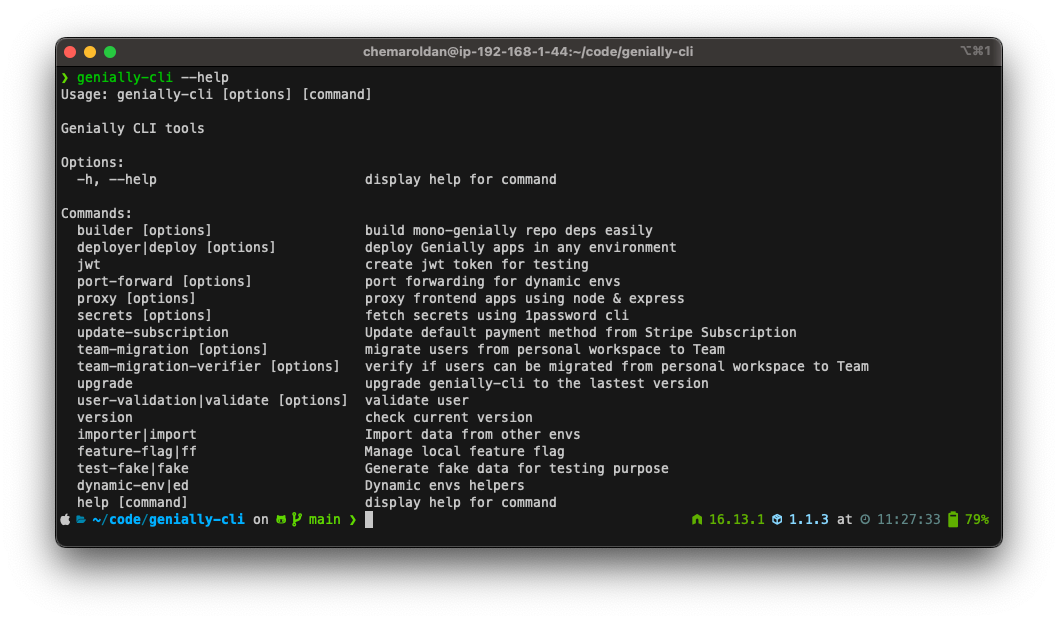Click the 'validate user' description
This screenshot has width=1058, height=621.
tap(416, 400)
